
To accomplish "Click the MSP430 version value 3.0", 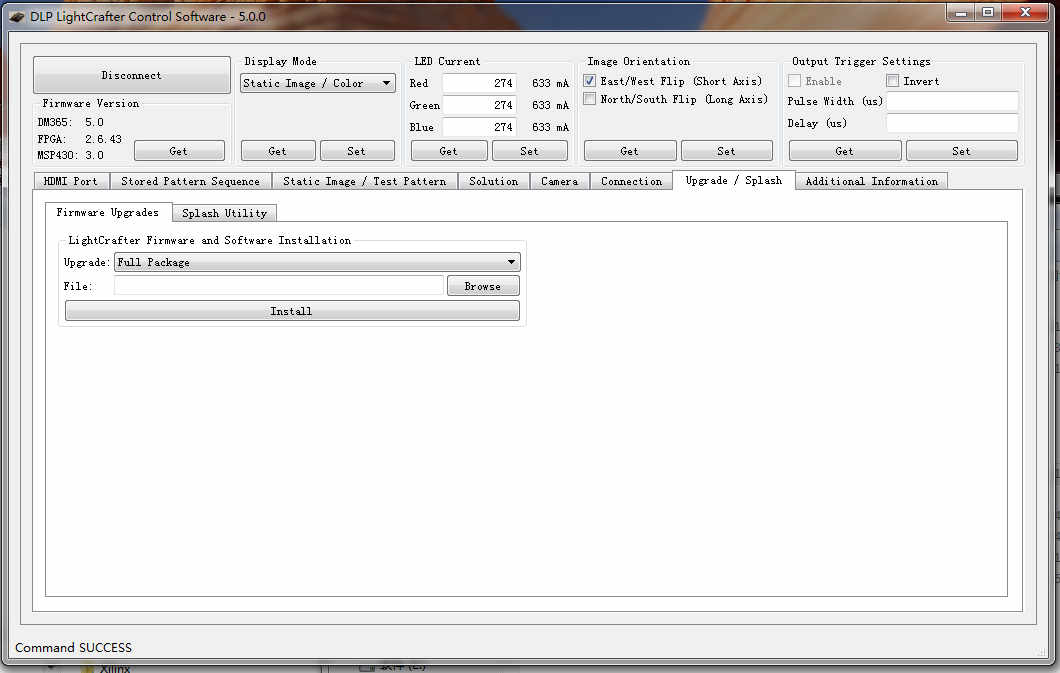I will click(95, 155).
